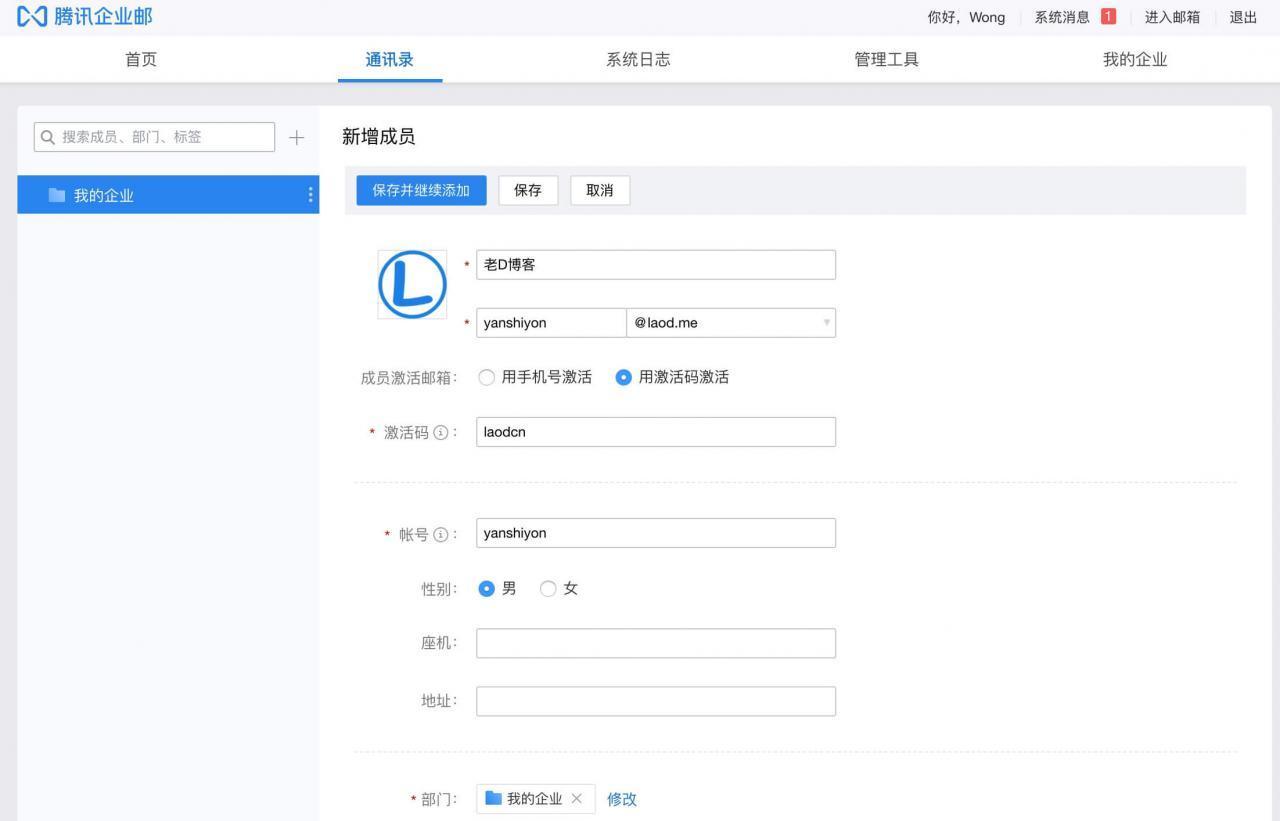The height and width of the screenshot is (821, 1280).
Task: Click the info icon beside 帐号
Action: 441,534
